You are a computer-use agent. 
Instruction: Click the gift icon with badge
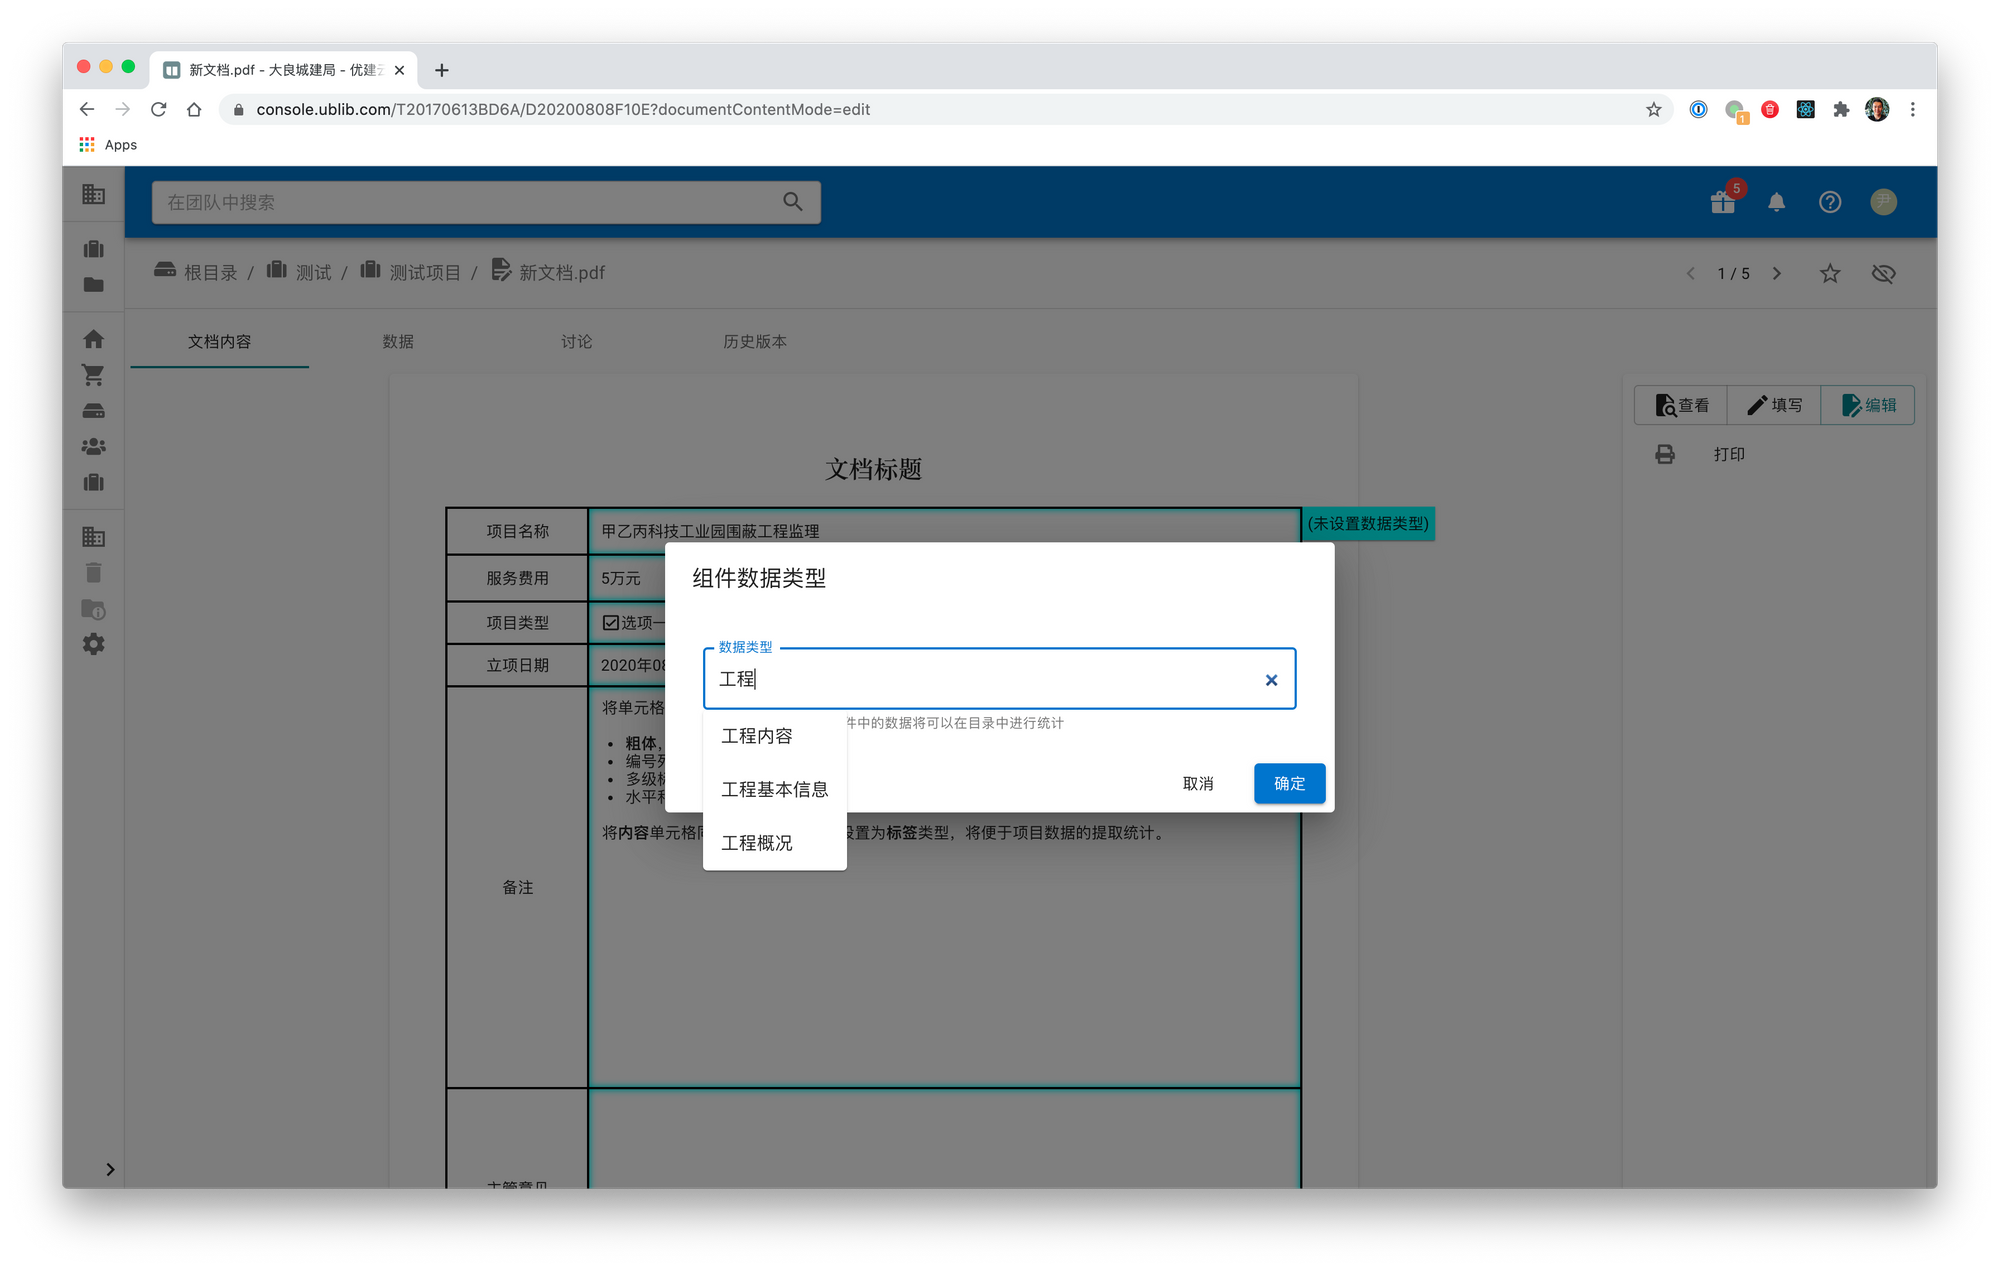click(x=1723, y=202)
